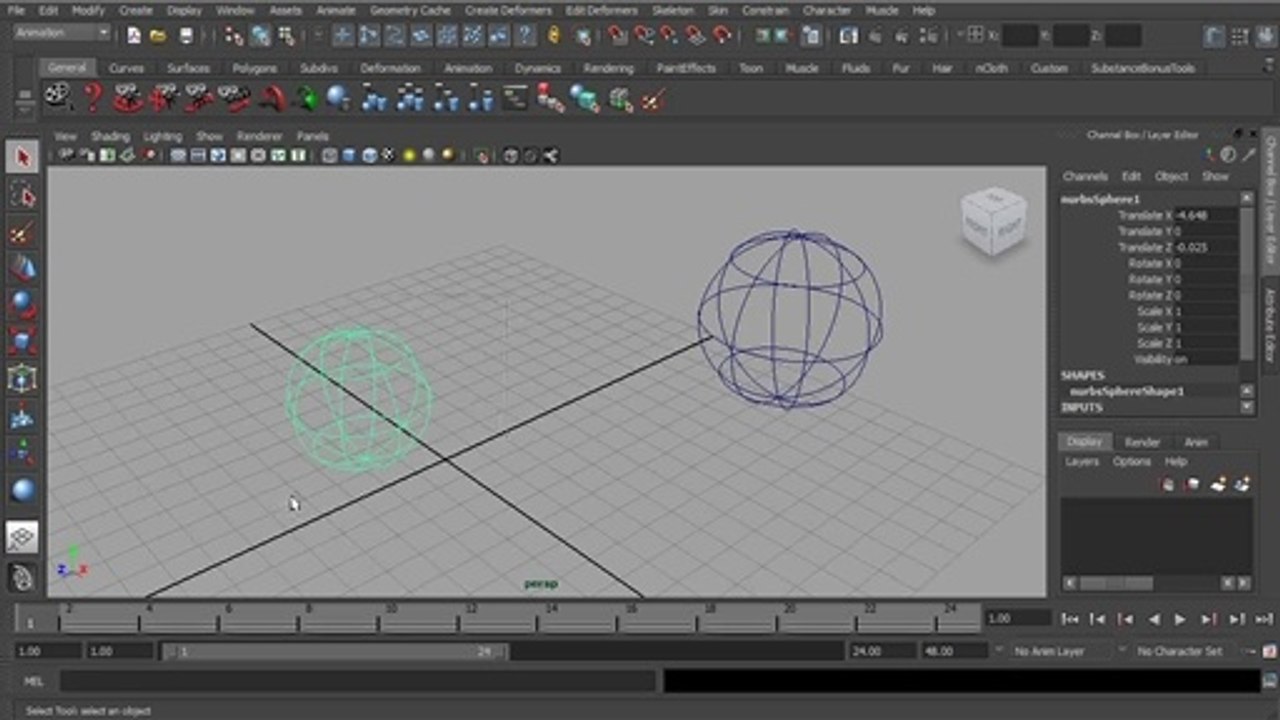Viewport: 1280px width, 720px height.
Task: Create a new scene with the file icon
Action: pyautogui.click(x=135, y=35)
